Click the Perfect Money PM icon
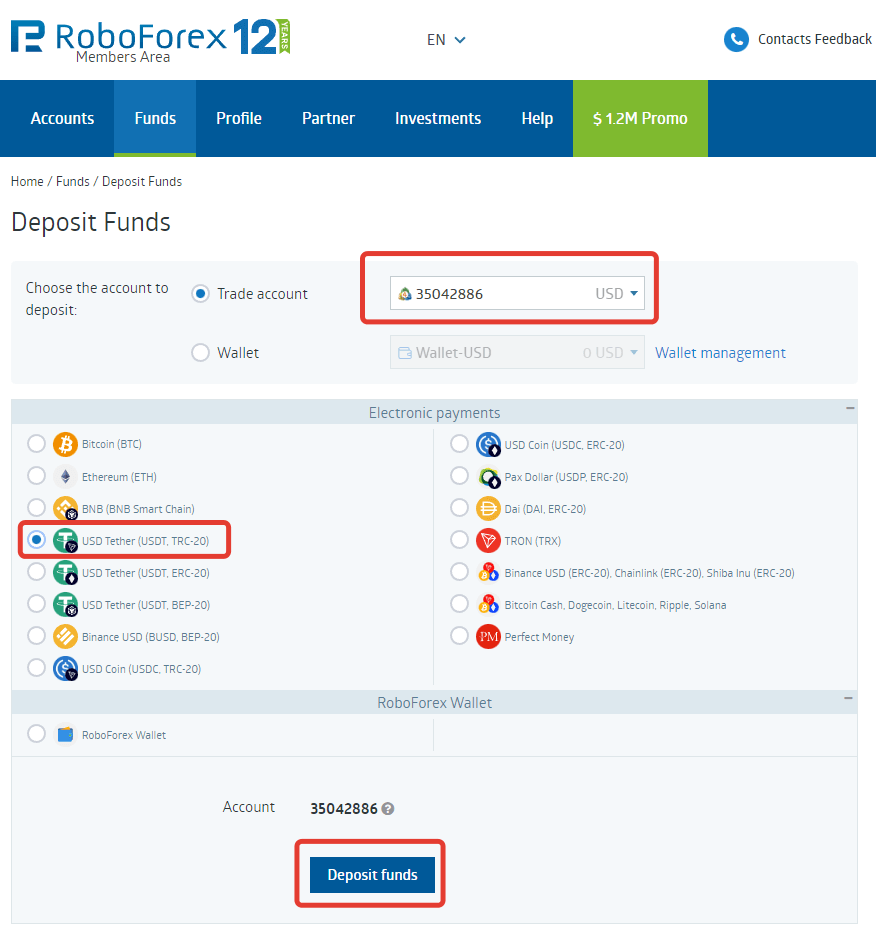This screenshot has height=931, width=876. point(488,636)
